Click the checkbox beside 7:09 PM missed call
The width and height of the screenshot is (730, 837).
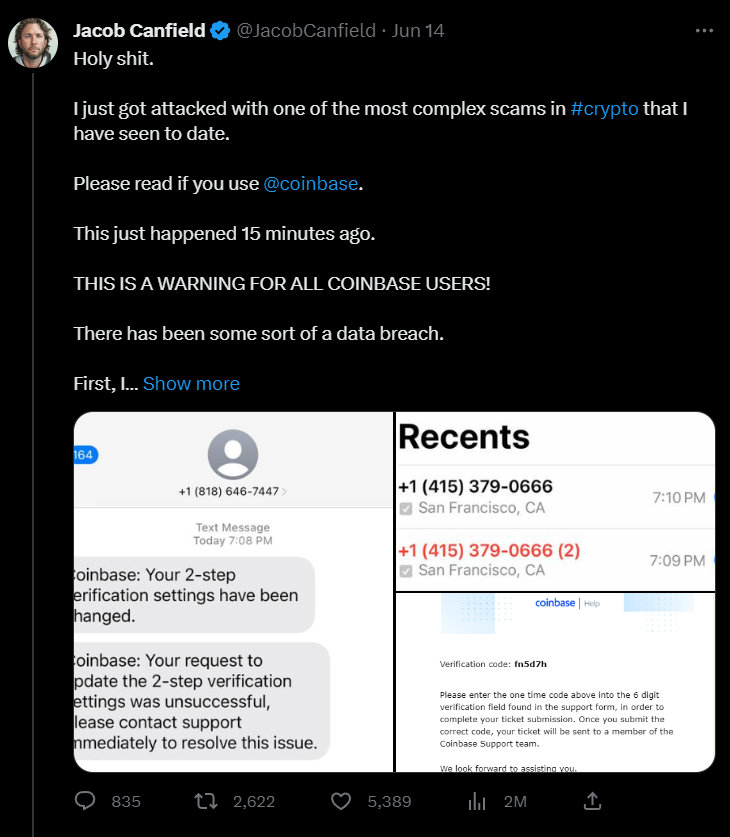pos(406,571)
